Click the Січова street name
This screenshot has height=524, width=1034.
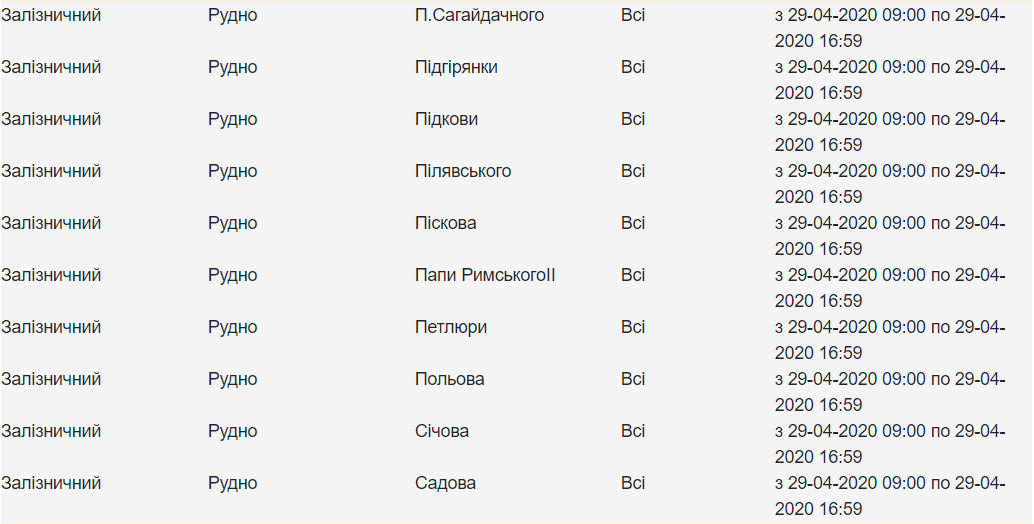pos(442,432)
